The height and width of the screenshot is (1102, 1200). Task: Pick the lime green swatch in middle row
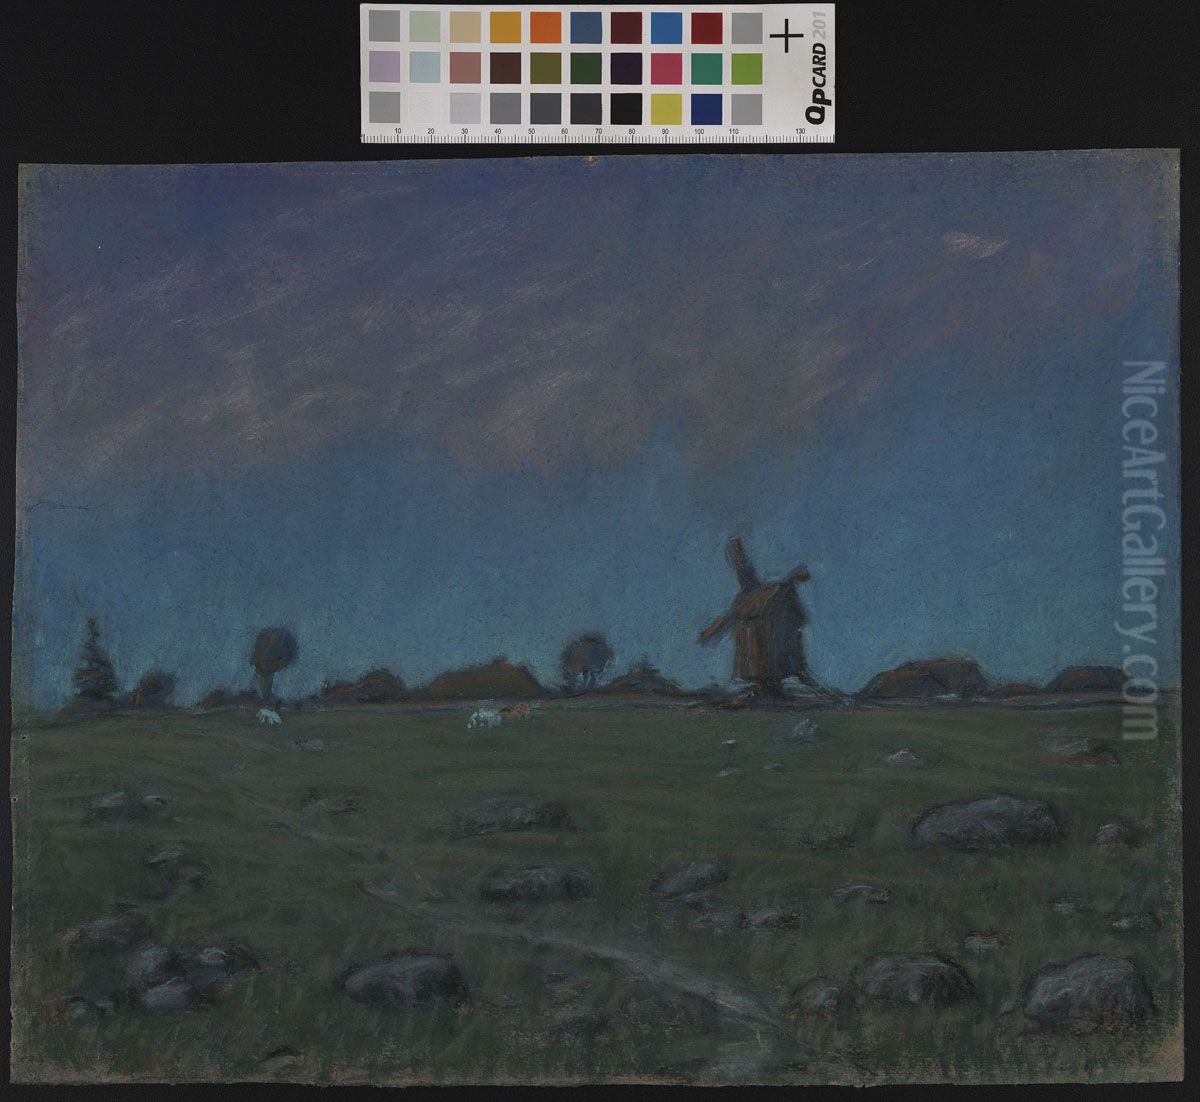click(x=746, y=67)
